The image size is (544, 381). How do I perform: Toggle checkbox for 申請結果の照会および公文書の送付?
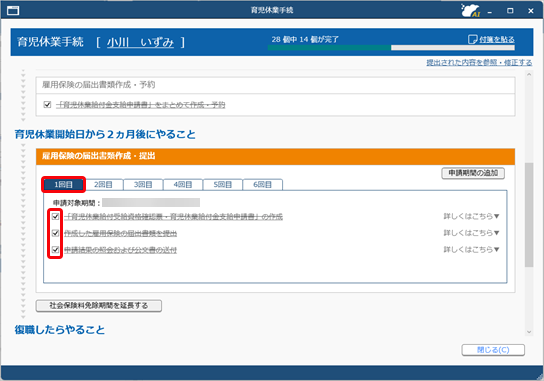pyautogui.click(x=56, y=249)
